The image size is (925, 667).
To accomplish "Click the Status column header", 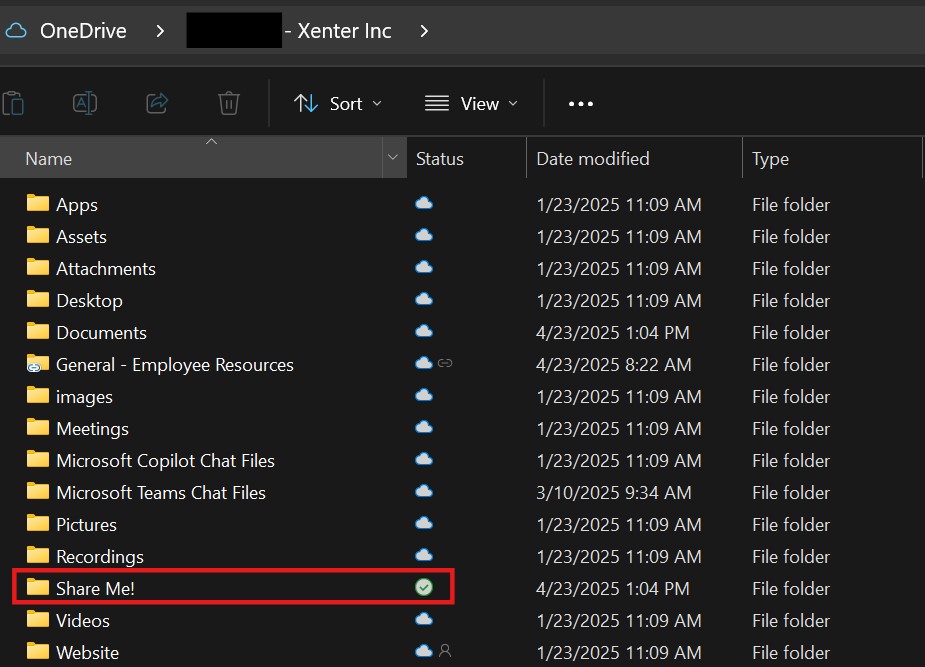I will [x=440, y=158].
